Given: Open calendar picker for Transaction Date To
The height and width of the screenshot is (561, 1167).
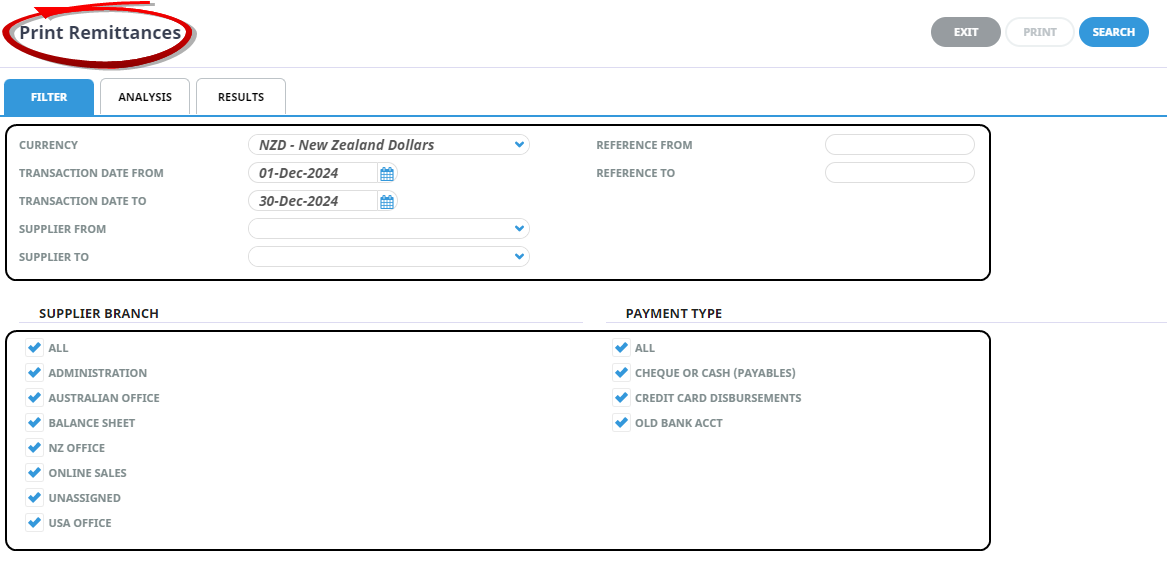Looking at the screenshot, I should (x=387, y=201).
